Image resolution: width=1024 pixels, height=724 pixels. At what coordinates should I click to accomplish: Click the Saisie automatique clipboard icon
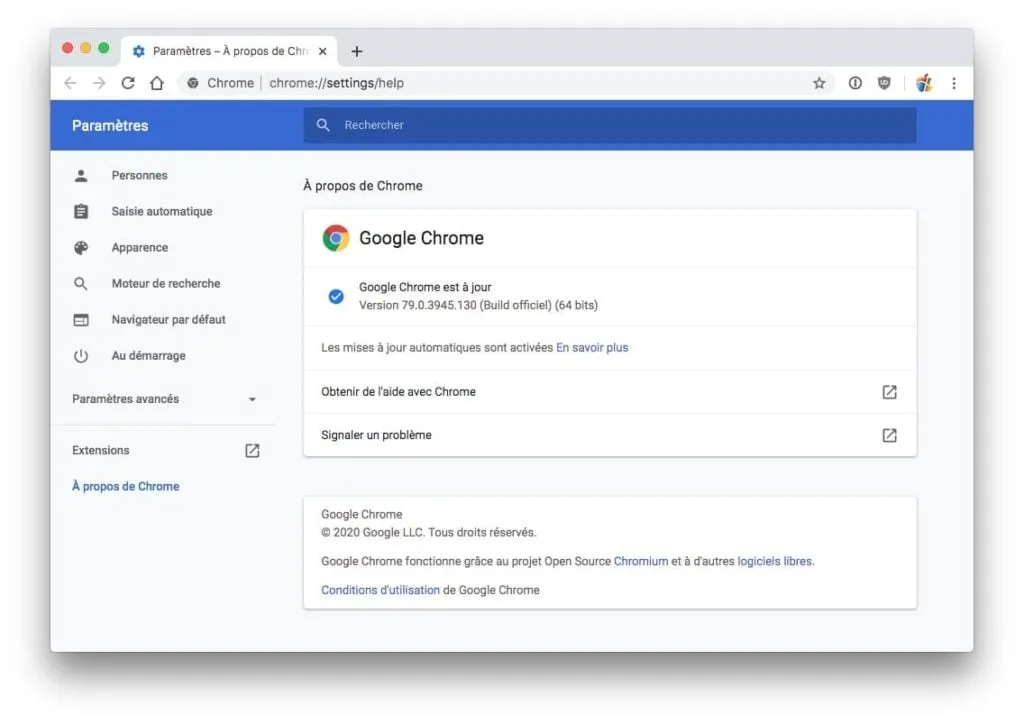point(81,211)
